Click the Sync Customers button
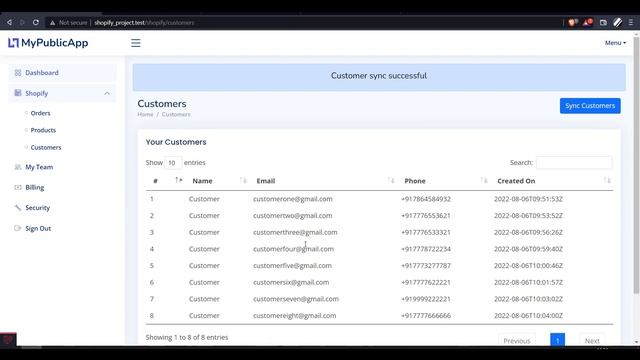This screenshot has height=360, width=640. pyautogui.click(x=590, y=106)
